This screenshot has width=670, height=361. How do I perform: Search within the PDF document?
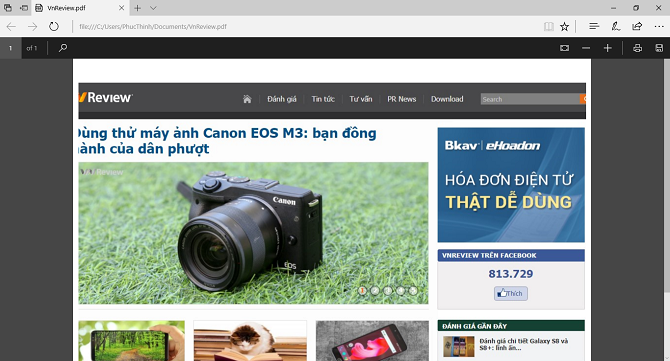[x=63, y=48]
